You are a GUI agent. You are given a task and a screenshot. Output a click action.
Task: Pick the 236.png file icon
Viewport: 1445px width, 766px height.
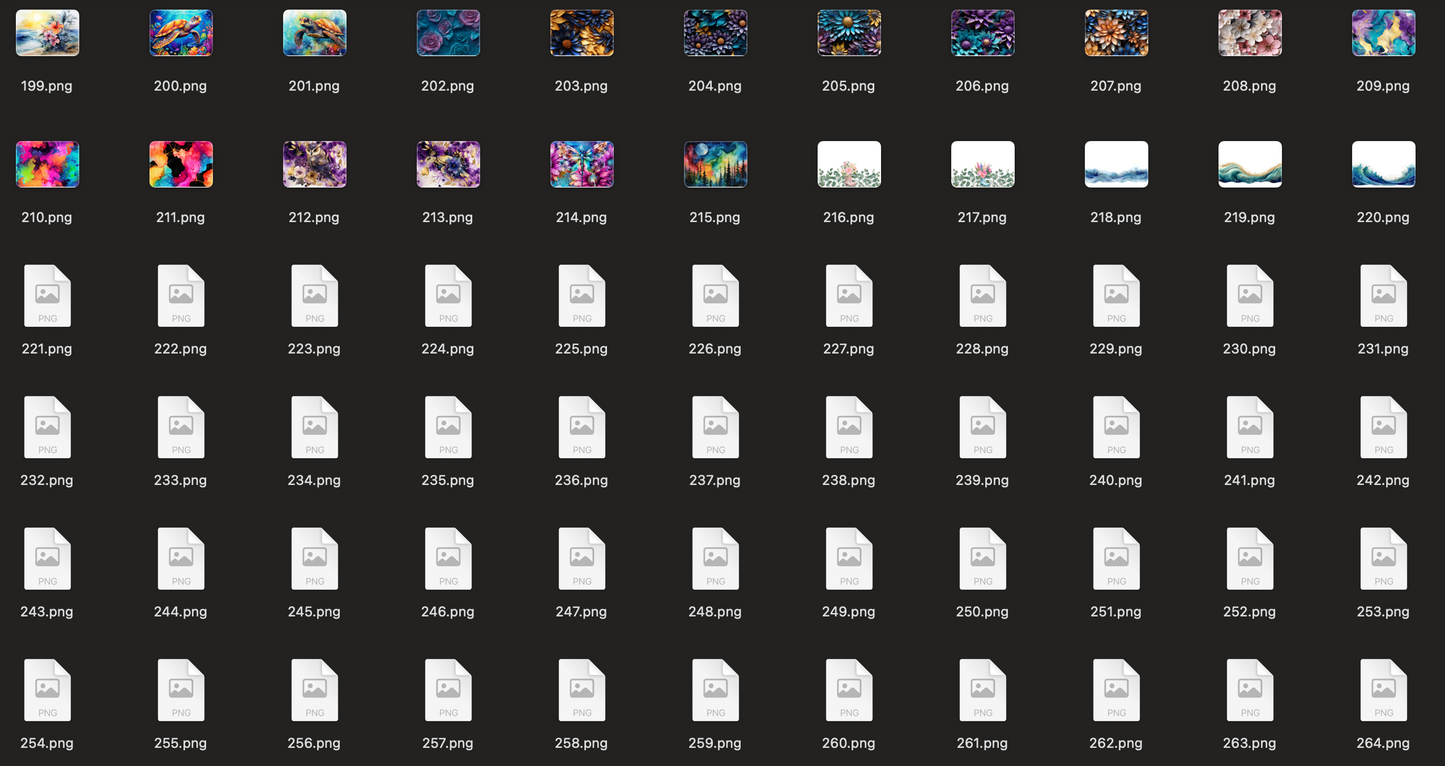581,427
